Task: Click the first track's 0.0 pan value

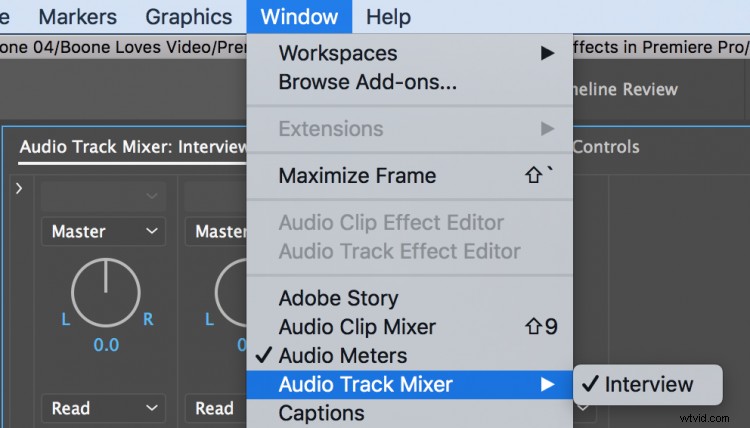Action: pyautogui.click(x=106, y=345)
